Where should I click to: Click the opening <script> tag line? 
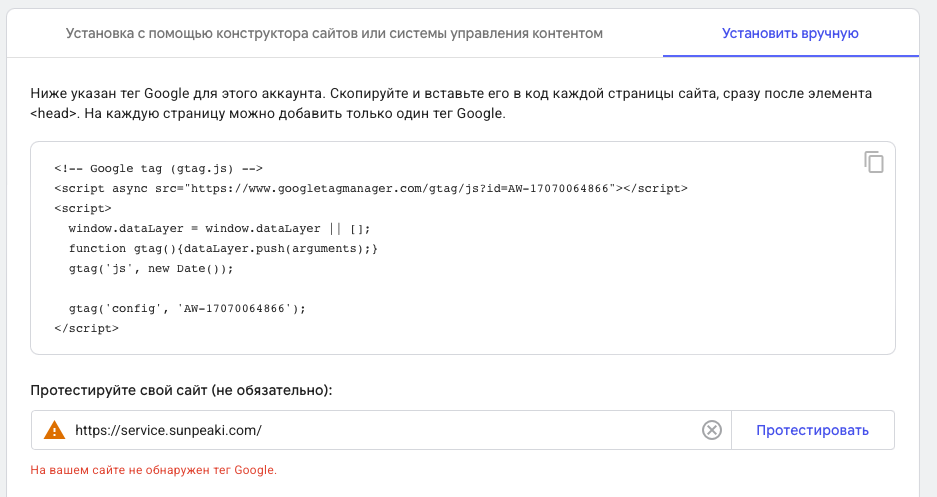83,208
